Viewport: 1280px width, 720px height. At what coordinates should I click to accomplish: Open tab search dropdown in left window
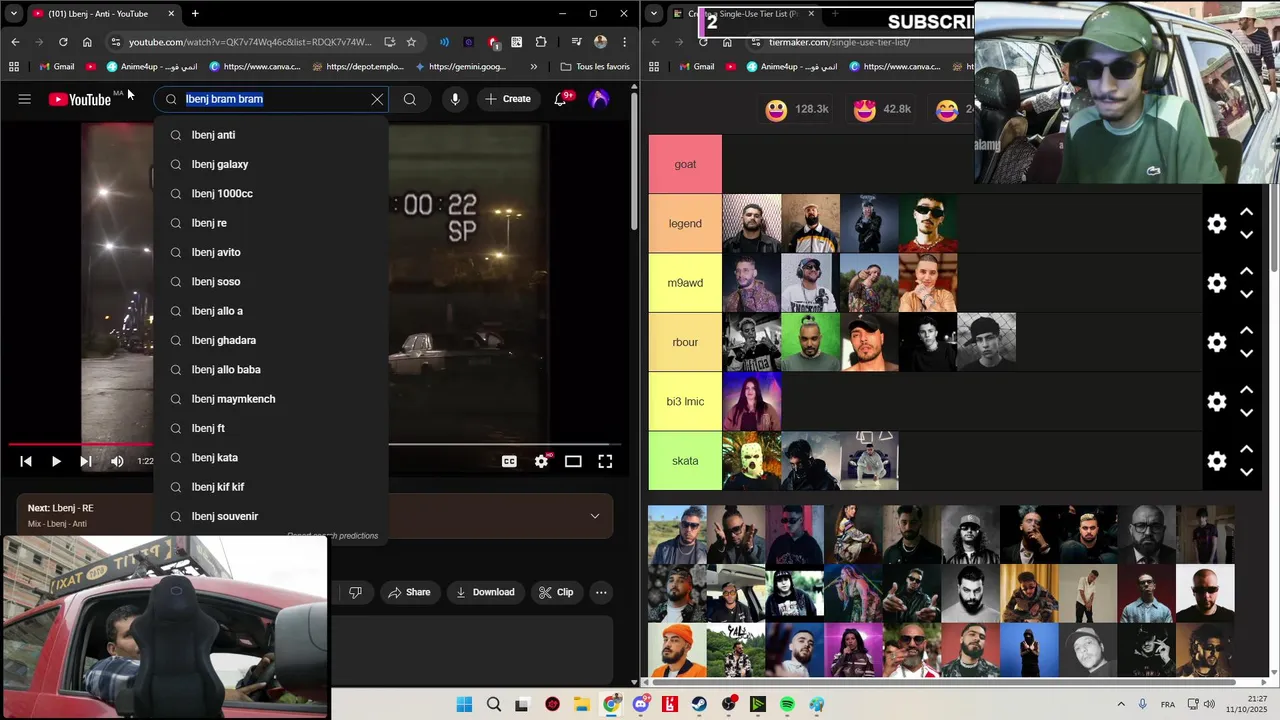(13, 14)
